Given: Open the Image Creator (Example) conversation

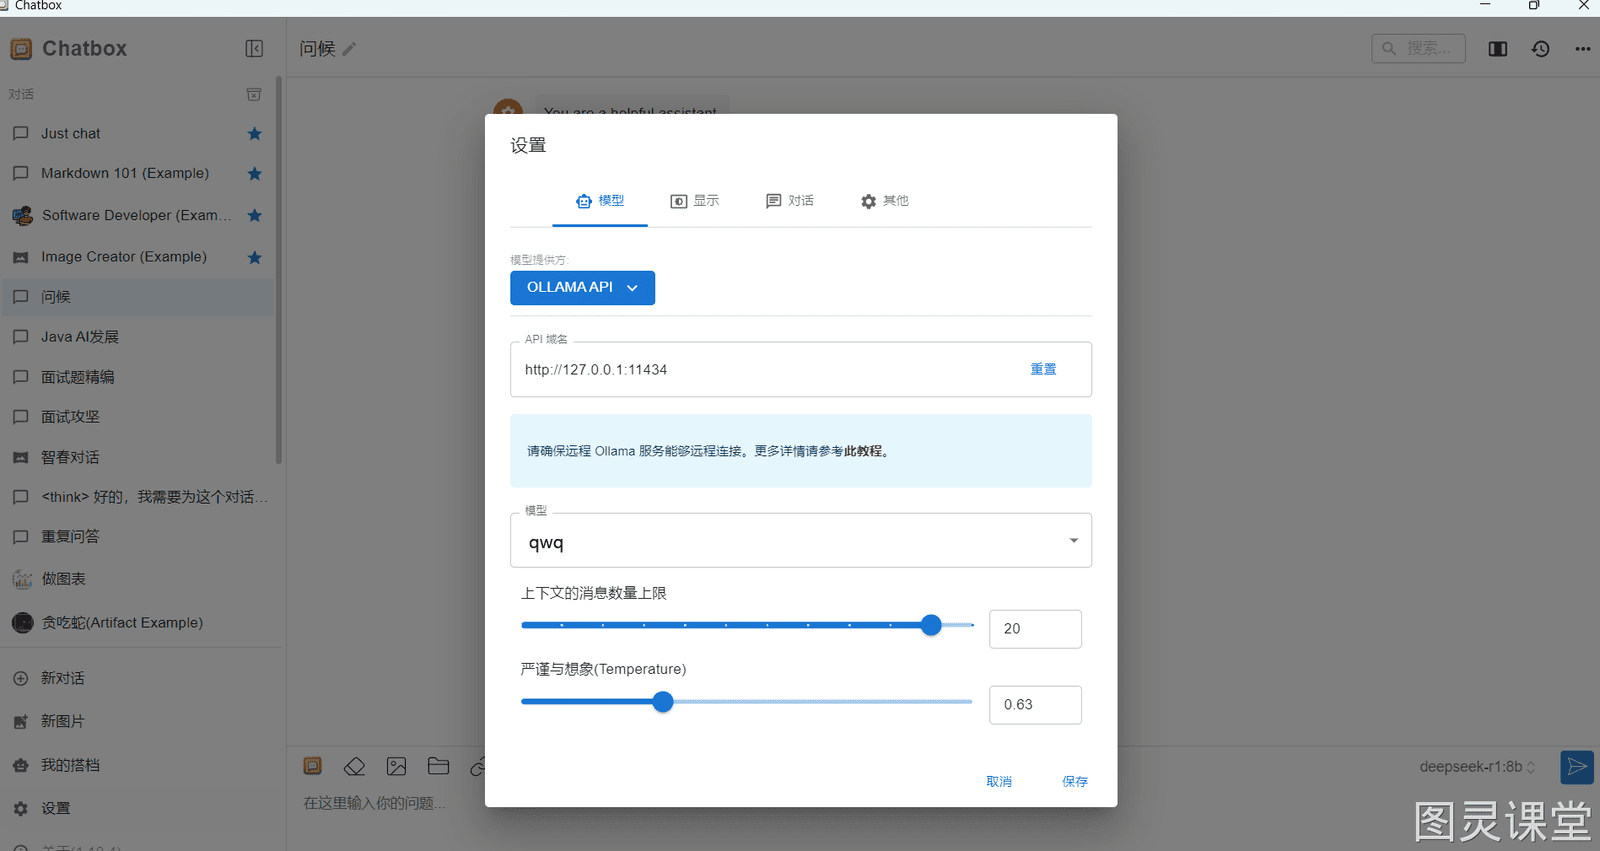Looking at the screenshot, I should click(137, 258).
